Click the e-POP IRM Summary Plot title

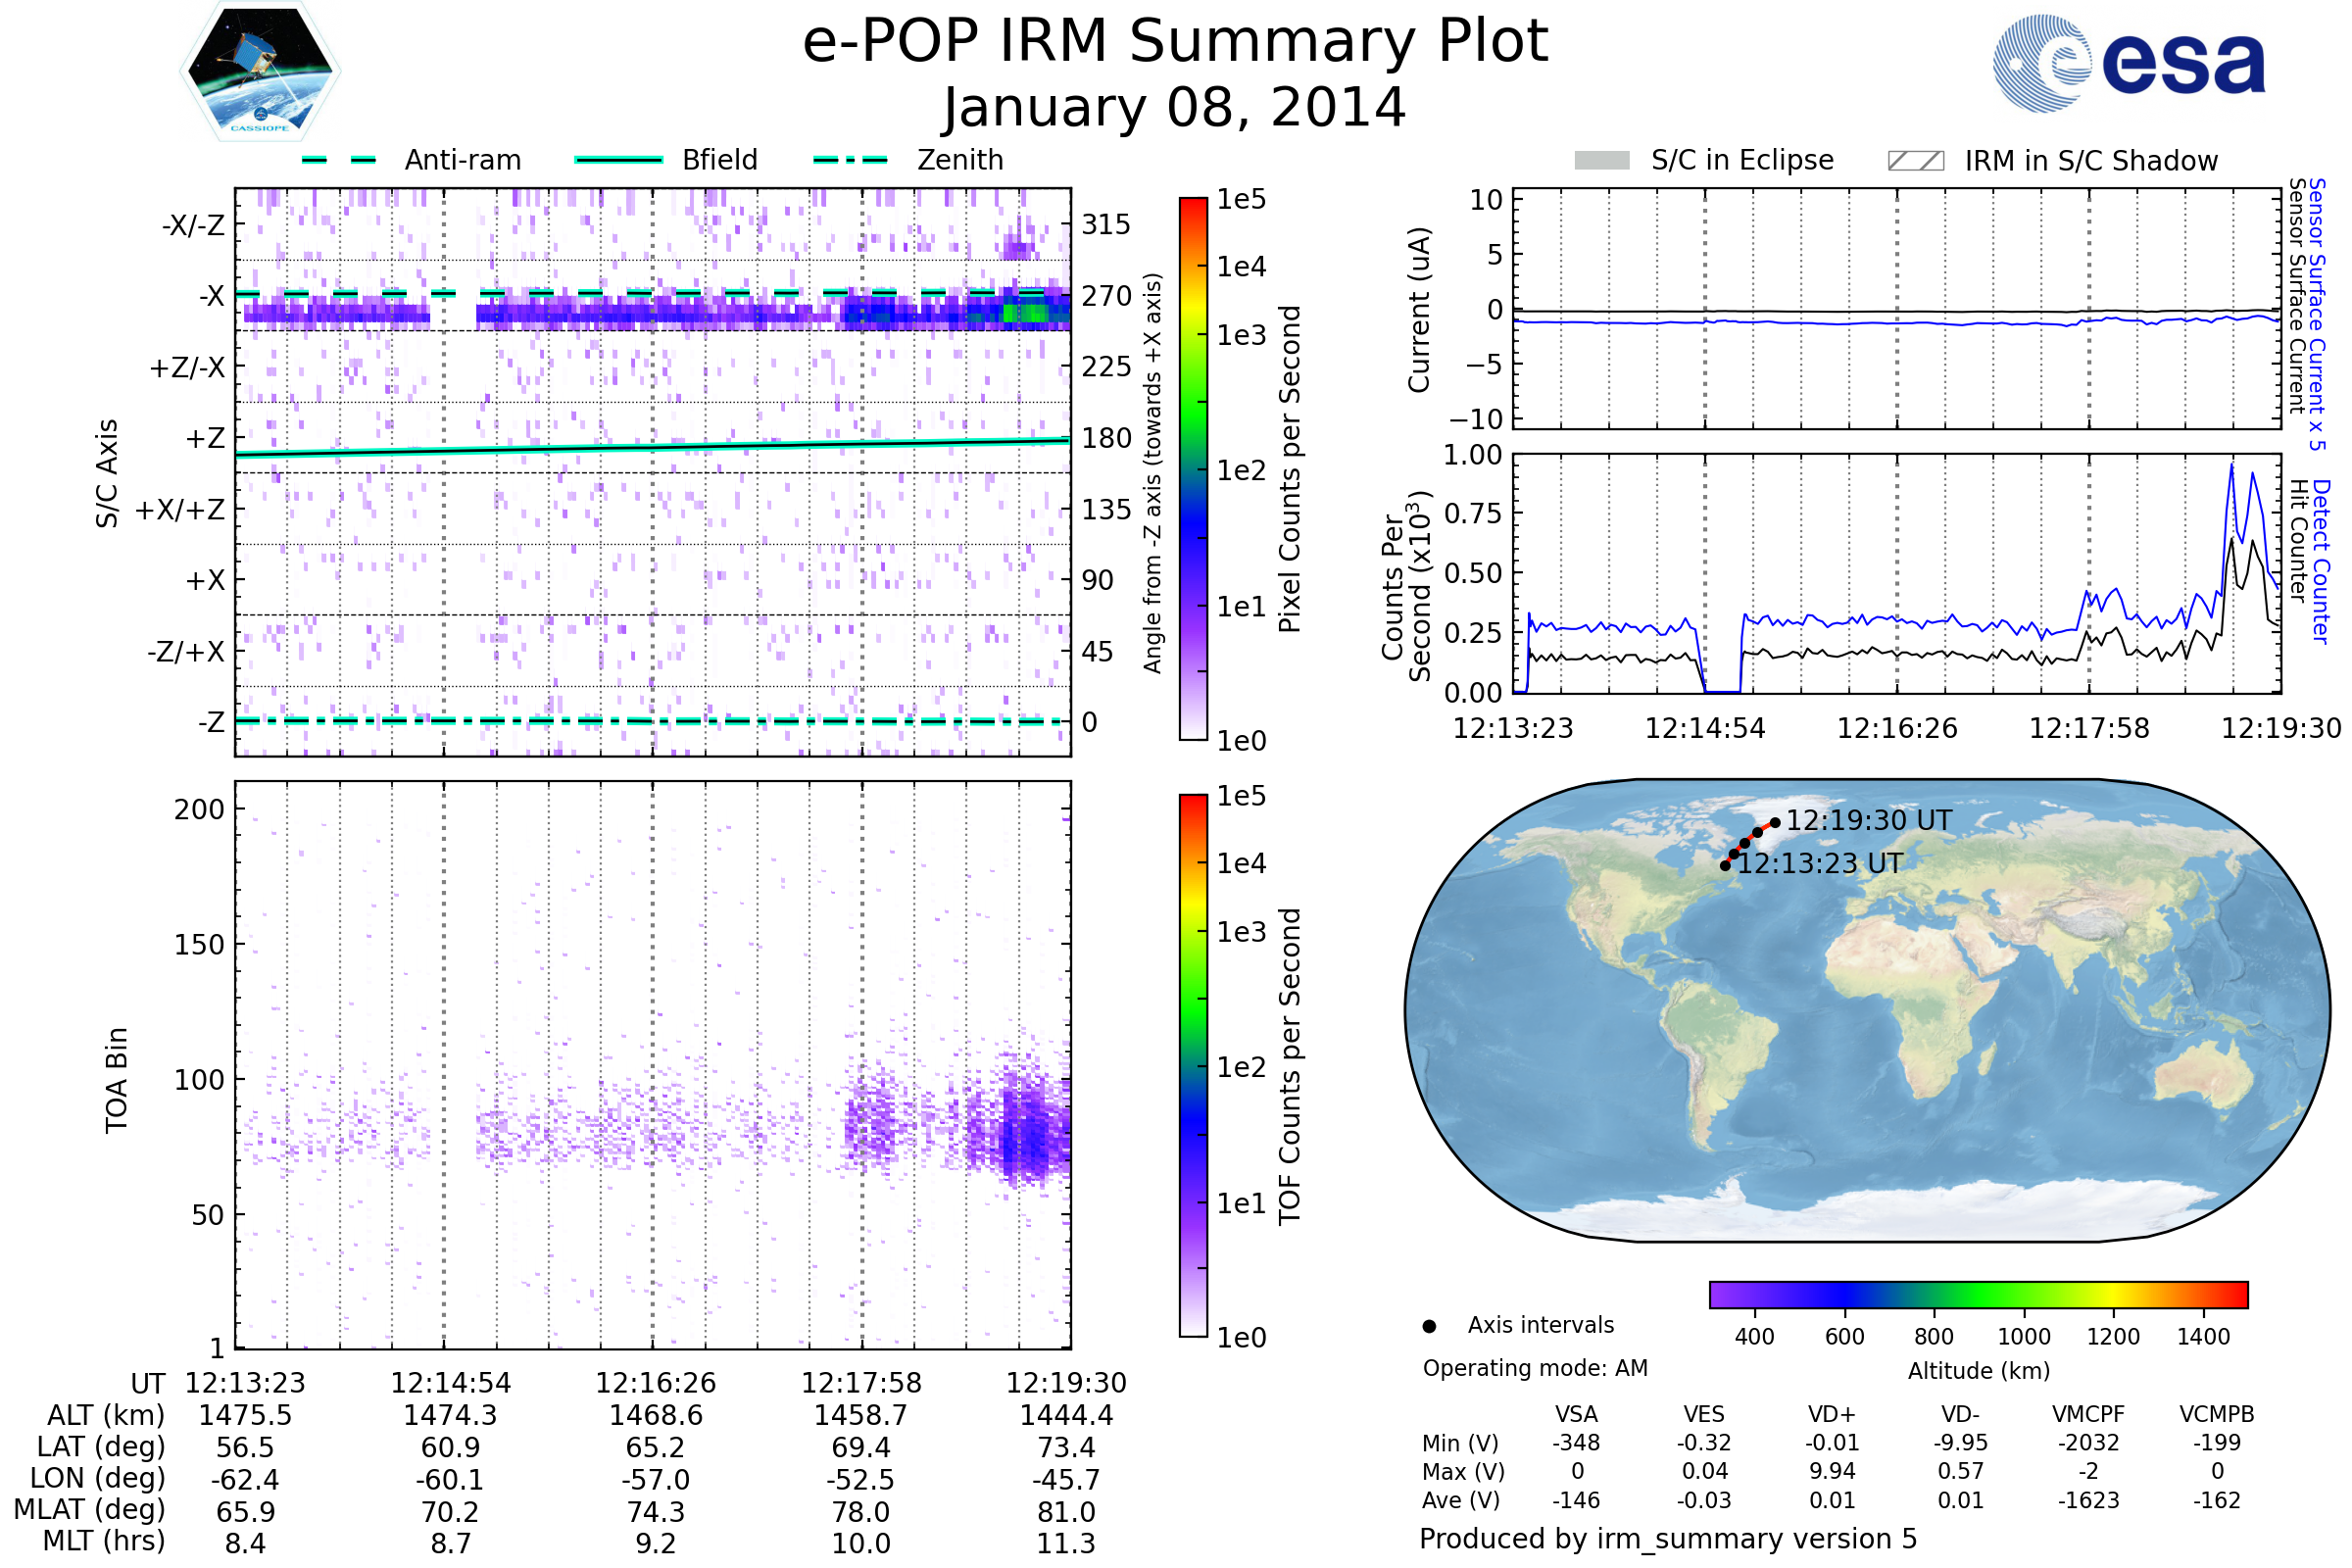pos(1175,42)
